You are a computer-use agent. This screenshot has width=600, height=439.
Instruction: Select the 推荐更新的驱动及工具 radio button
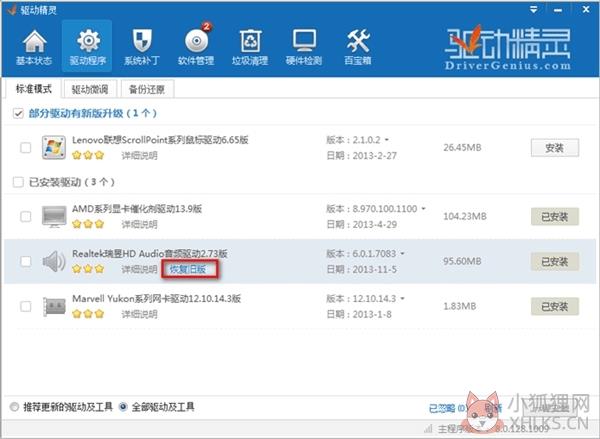tap(15, 407)
